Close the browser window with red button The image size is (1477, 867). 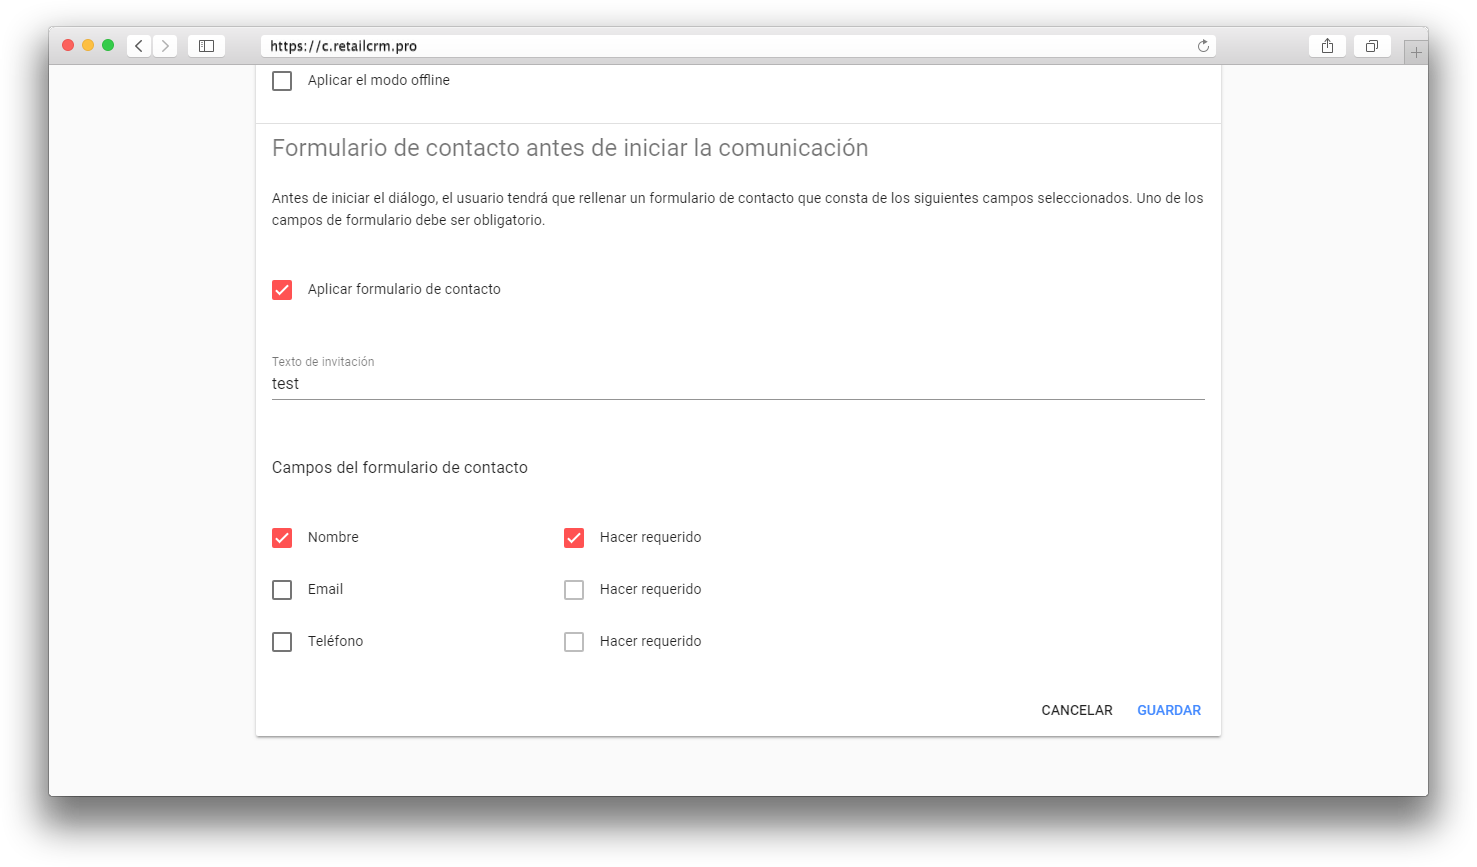[x=68, y=45]
